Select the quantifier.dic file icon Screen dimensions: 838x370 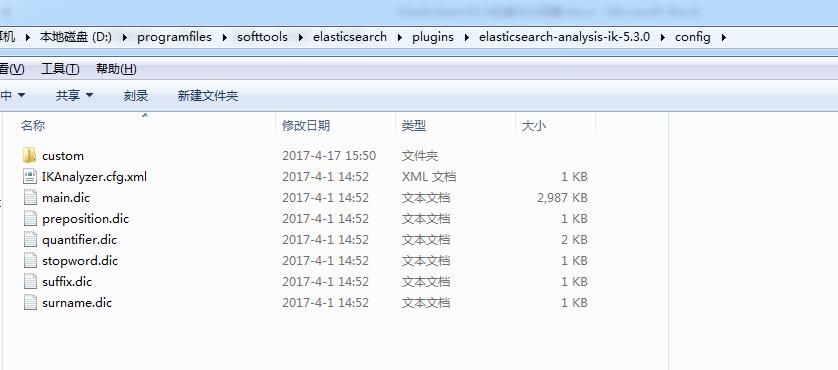pyautogui.click(x=30, y=240)
